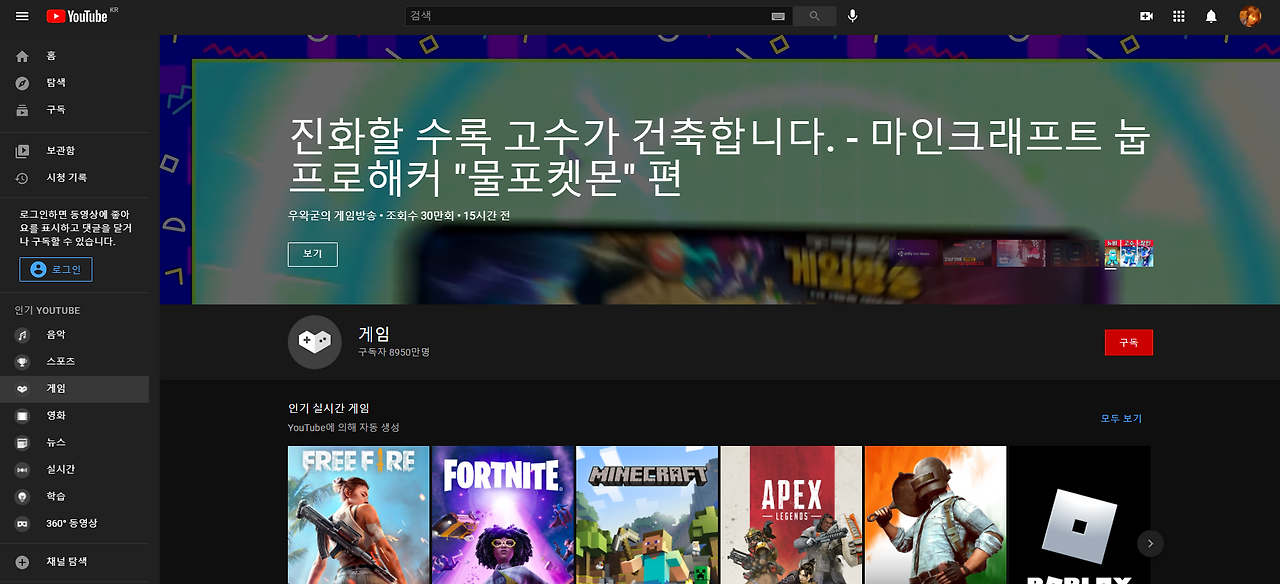The width and height of the screenshot is (1280, 584).
Task: Advance game carousel with right chevron
Action: pyautogui.click(x=1150, y=543)
